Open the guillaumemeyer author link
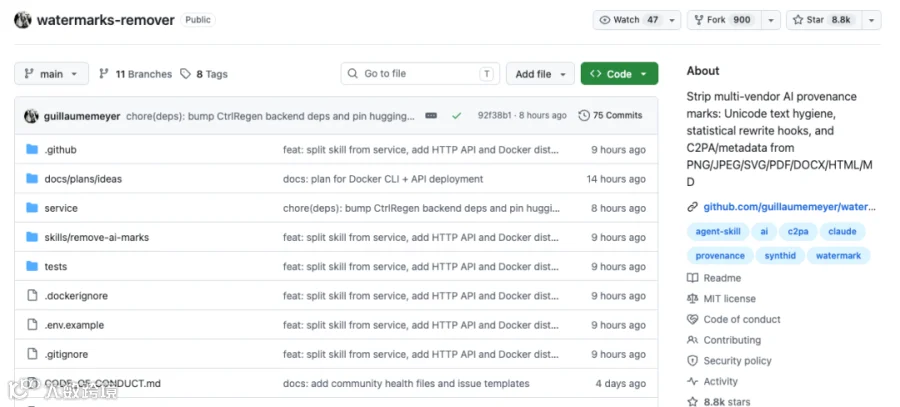This screenshot has width=900, height=407. (82, 116)
